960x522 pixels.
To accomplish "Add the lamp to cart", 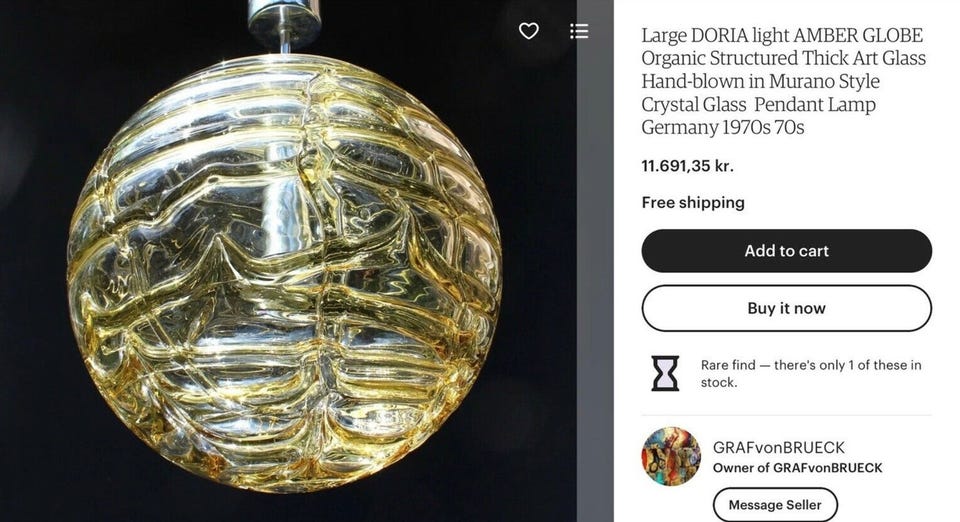I will point(787,251).
